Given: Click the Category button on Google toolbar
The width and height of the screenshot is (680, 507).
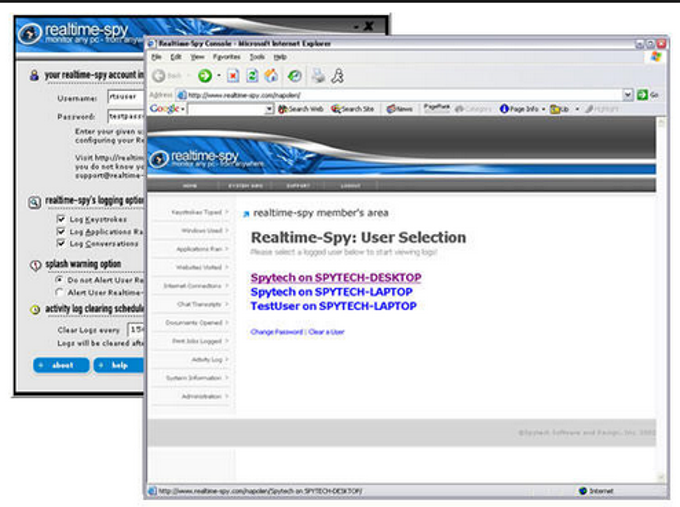Looking at the screenshot, I should [x=473, y=109].
